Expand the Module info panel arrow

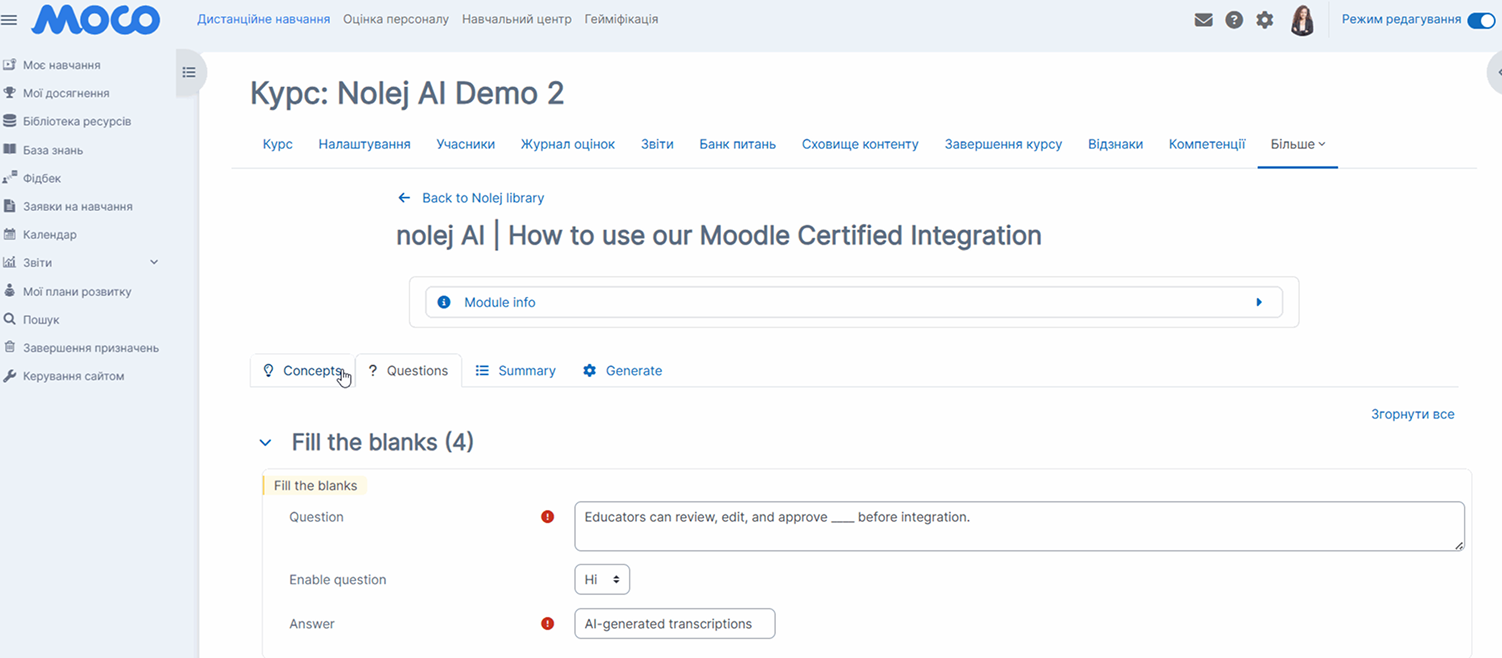click(x=1259, y=302)
